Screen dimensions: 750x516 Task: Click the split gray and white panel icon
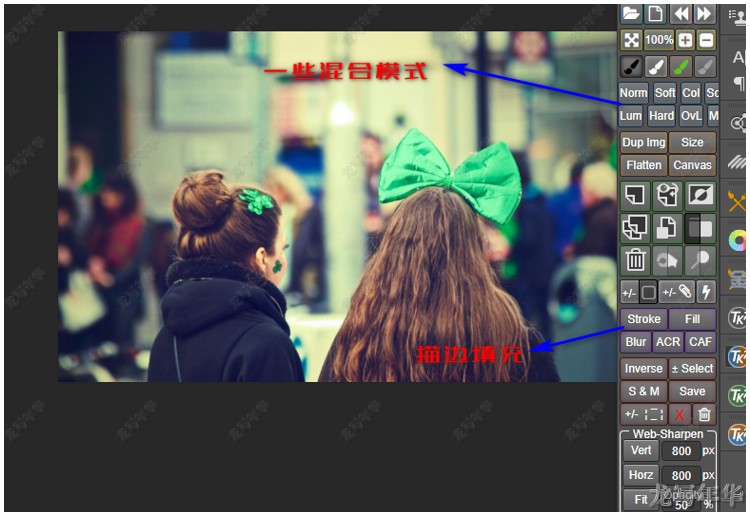(700, 228)
